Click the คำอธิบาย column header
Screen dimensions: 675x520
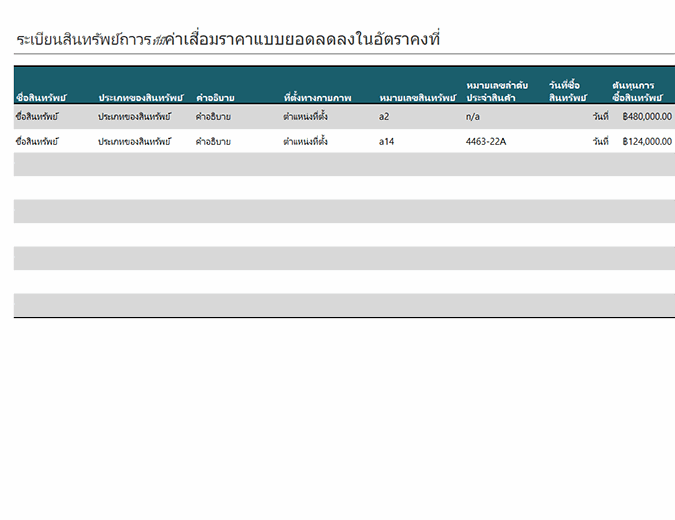(x=215, y=98)
